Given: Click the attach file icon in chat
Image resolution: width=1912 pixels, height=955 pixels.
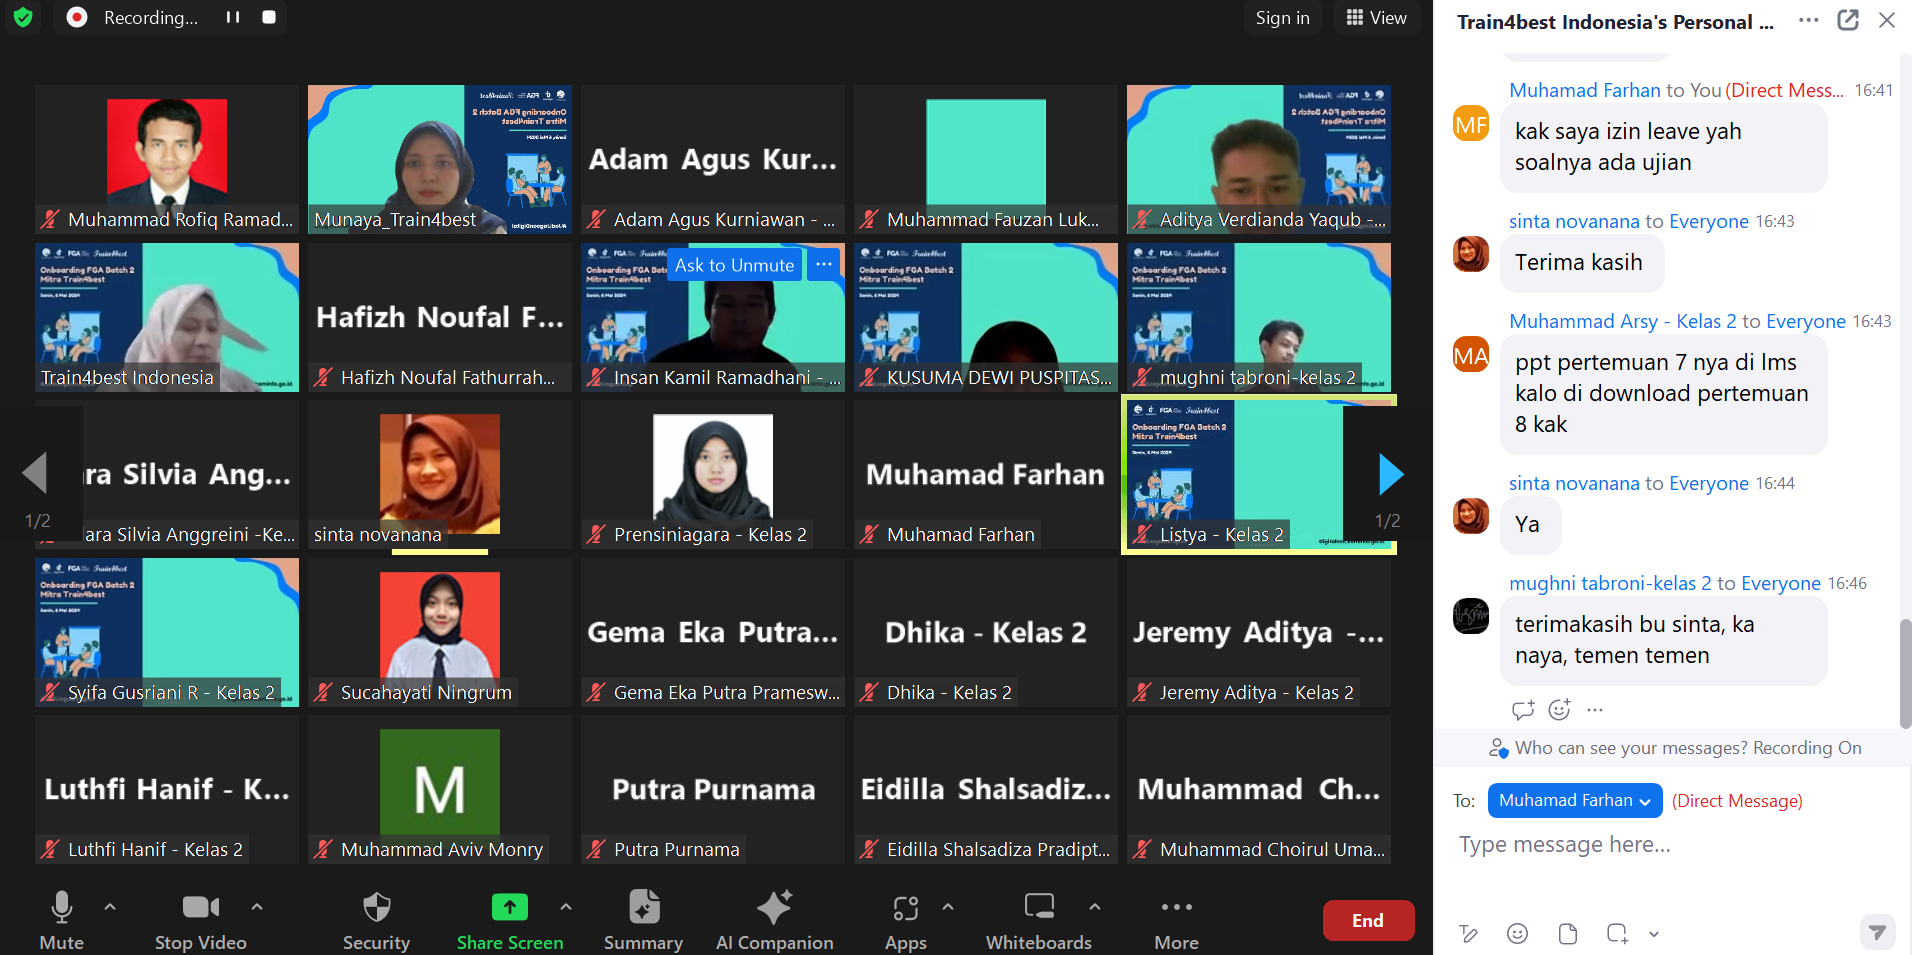Looking at the screenshot, I should point(1567,933).
